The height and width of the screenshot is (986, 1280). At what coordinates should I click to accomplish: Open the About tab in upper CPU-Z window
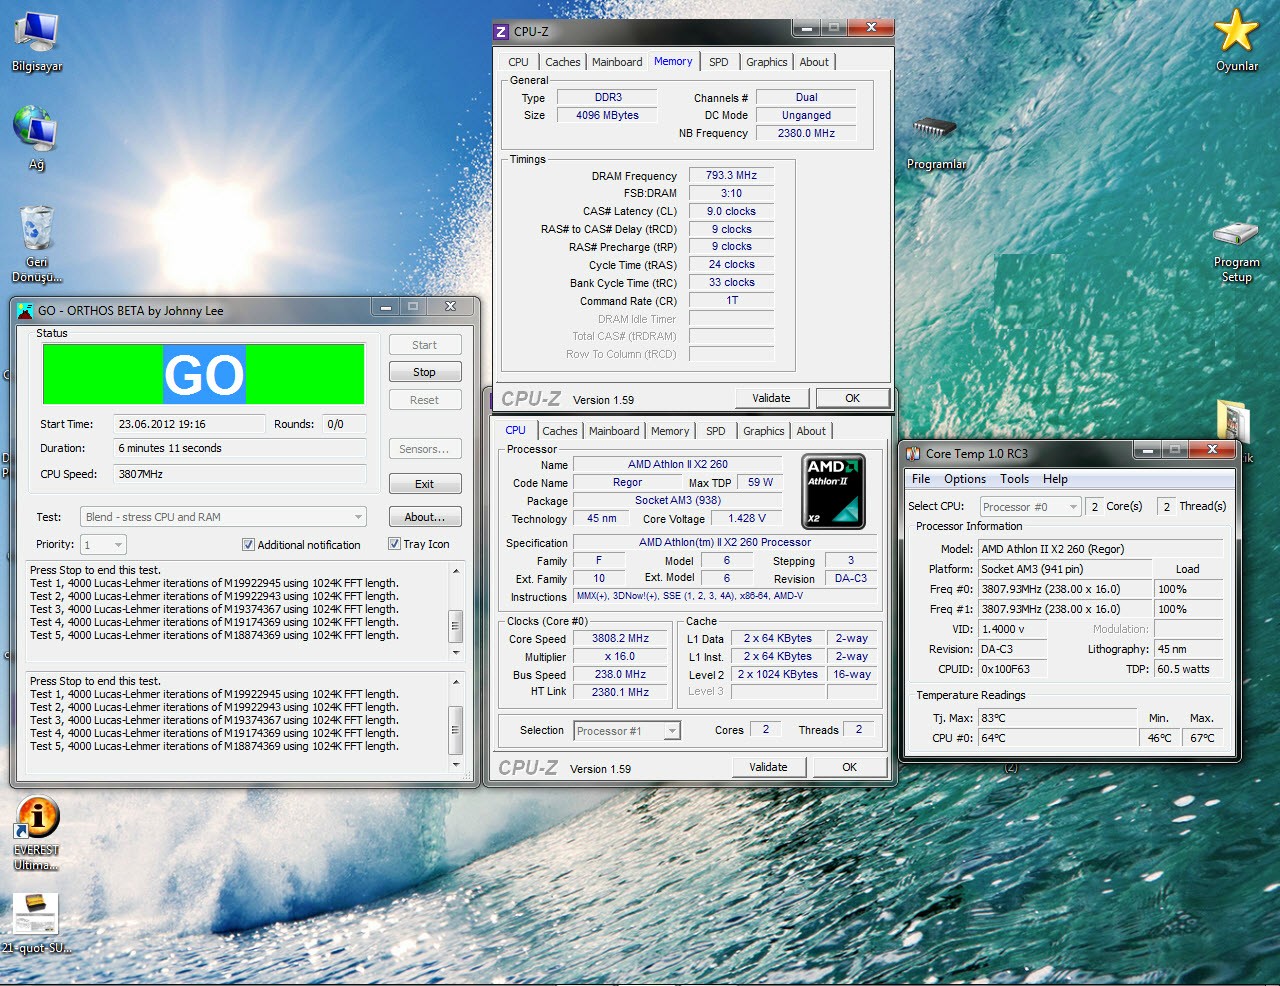814,62
